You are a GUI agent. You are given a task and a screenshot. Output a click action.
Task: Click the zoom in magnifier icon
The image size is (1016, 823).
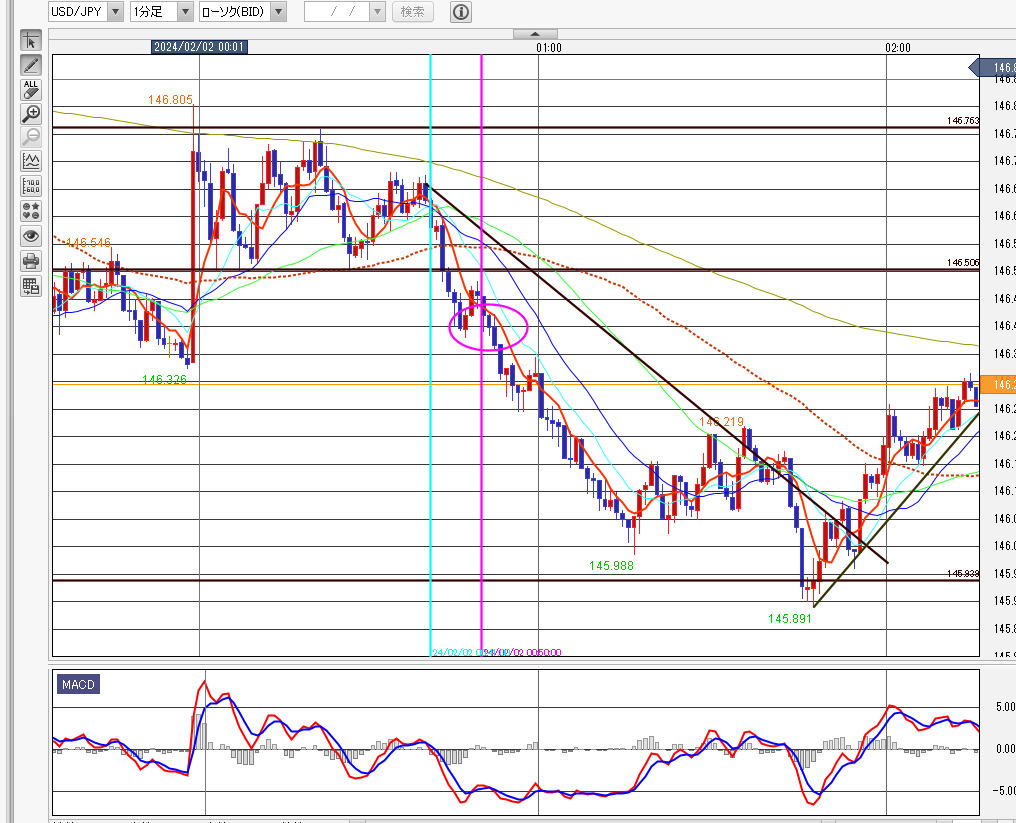[31, 114]
